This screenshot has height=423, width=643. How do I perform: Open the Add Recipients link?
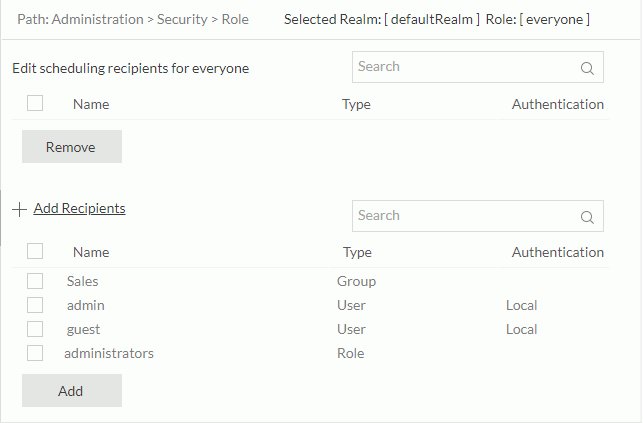[79, 208]
